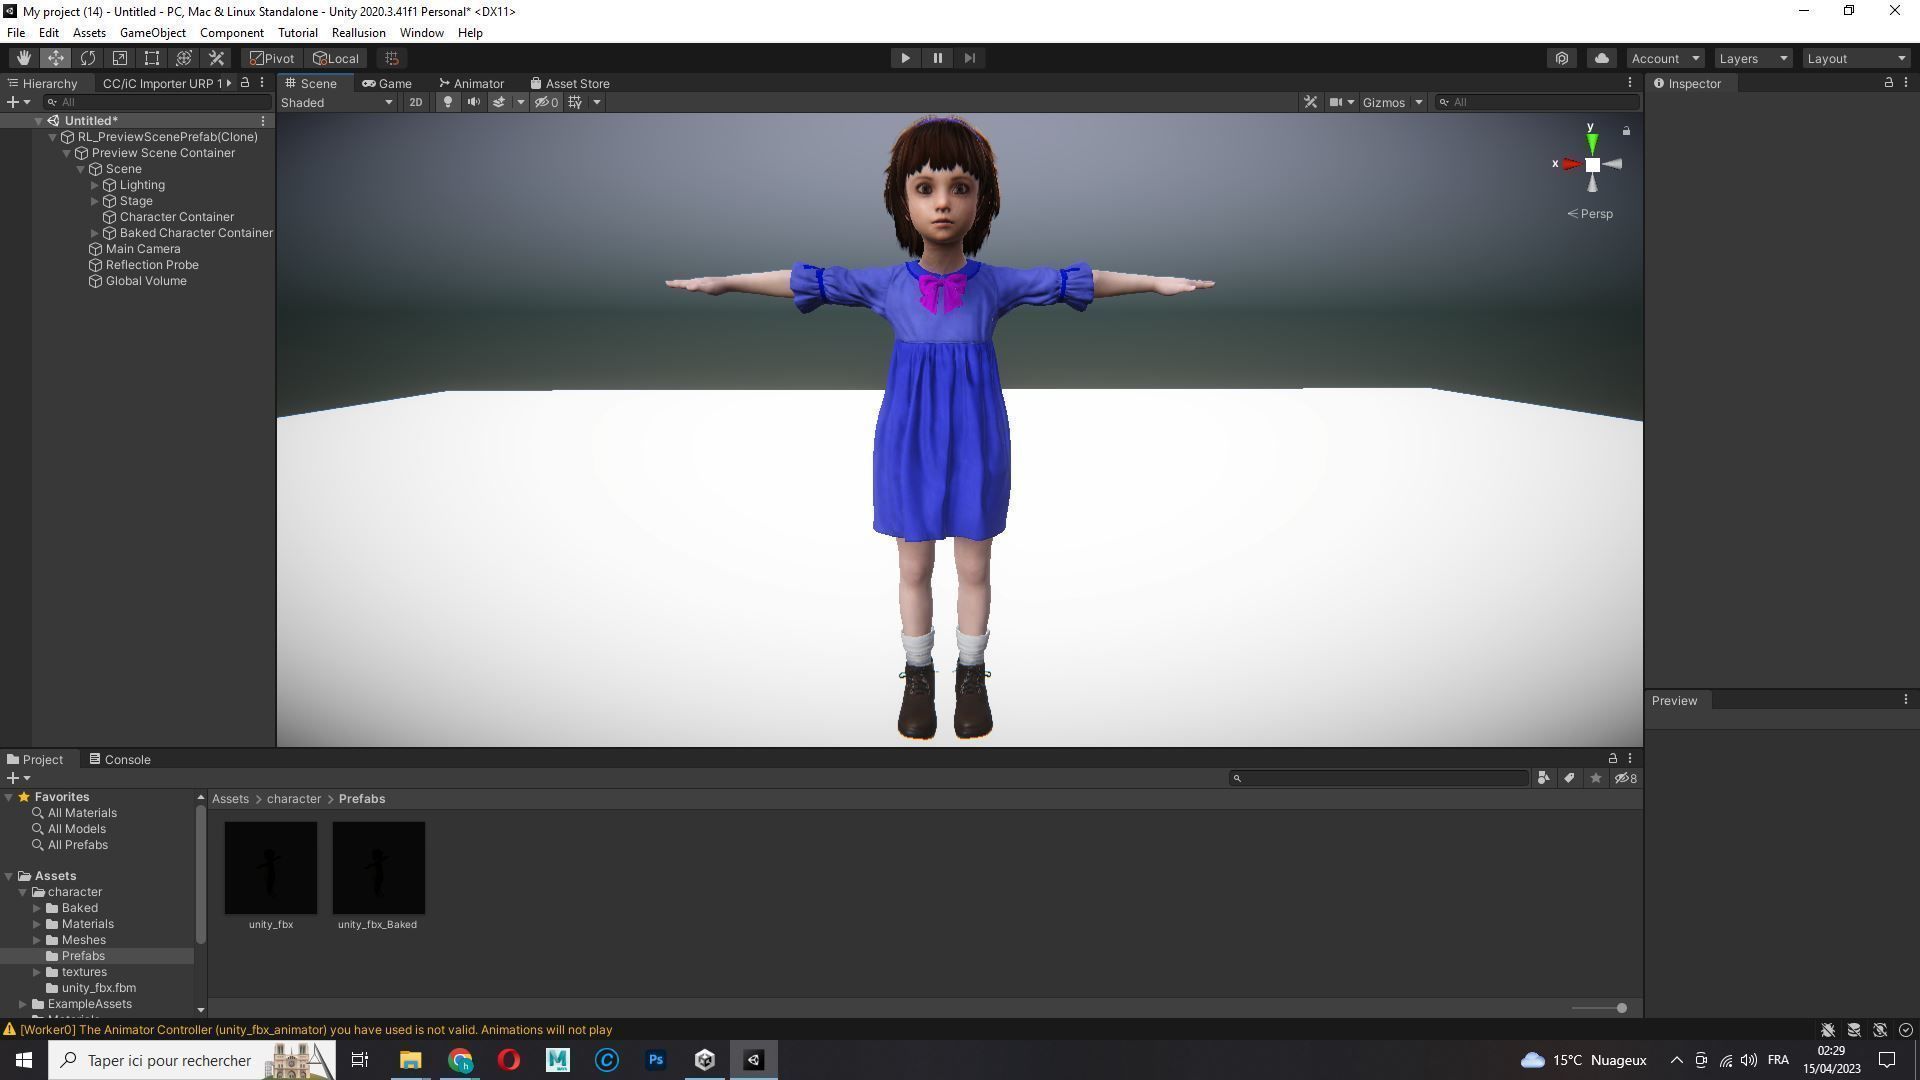The width and height of the screenshot is (1920, 1080).
Task: Select the Transform tool
Action: point(184,58)
